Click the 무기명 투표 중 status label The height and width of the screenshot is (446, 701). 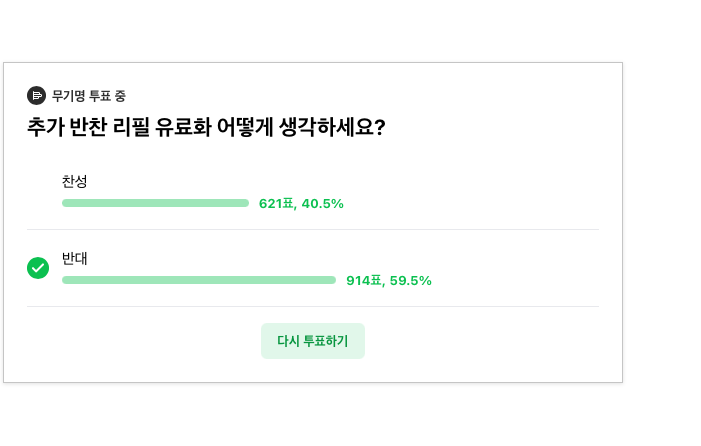coord(88,96)
